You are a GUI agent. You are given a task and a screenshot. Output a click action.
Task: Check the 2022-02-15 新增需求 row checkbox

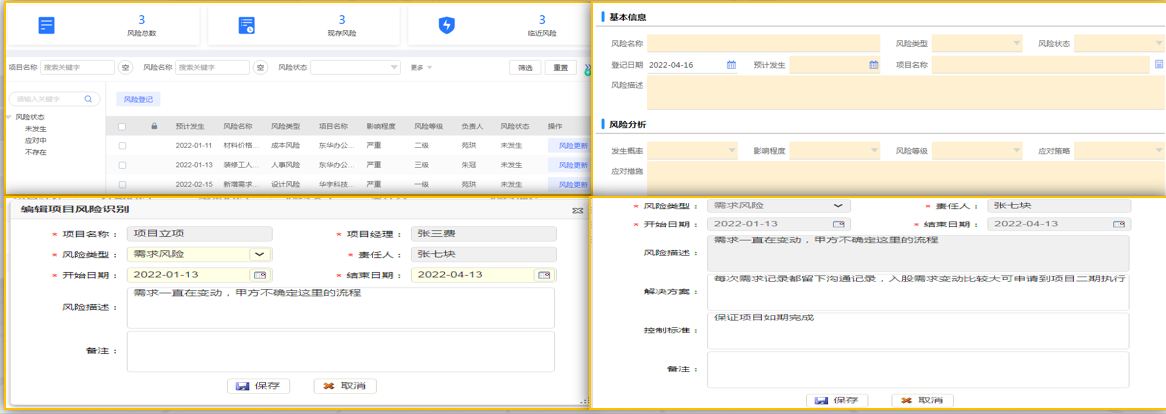click(x=122, y=184)
